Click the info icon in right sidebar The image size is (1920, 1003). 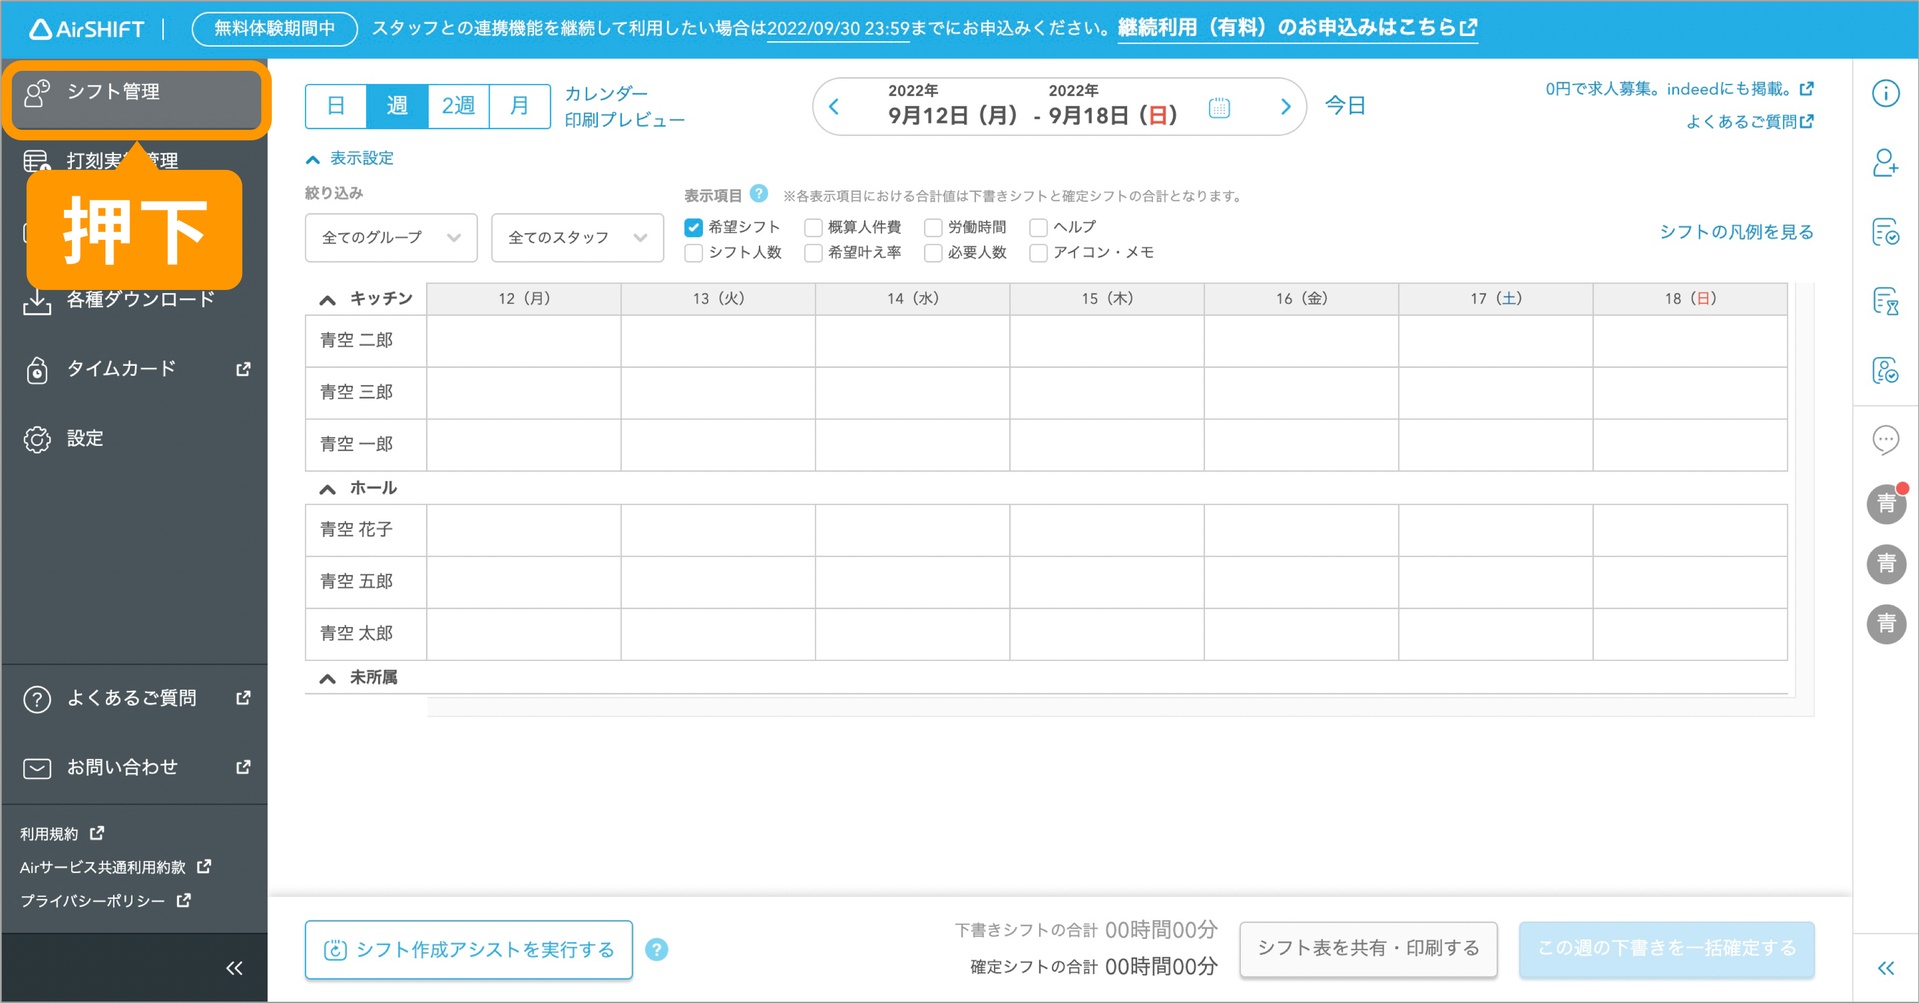[1885, 94]
